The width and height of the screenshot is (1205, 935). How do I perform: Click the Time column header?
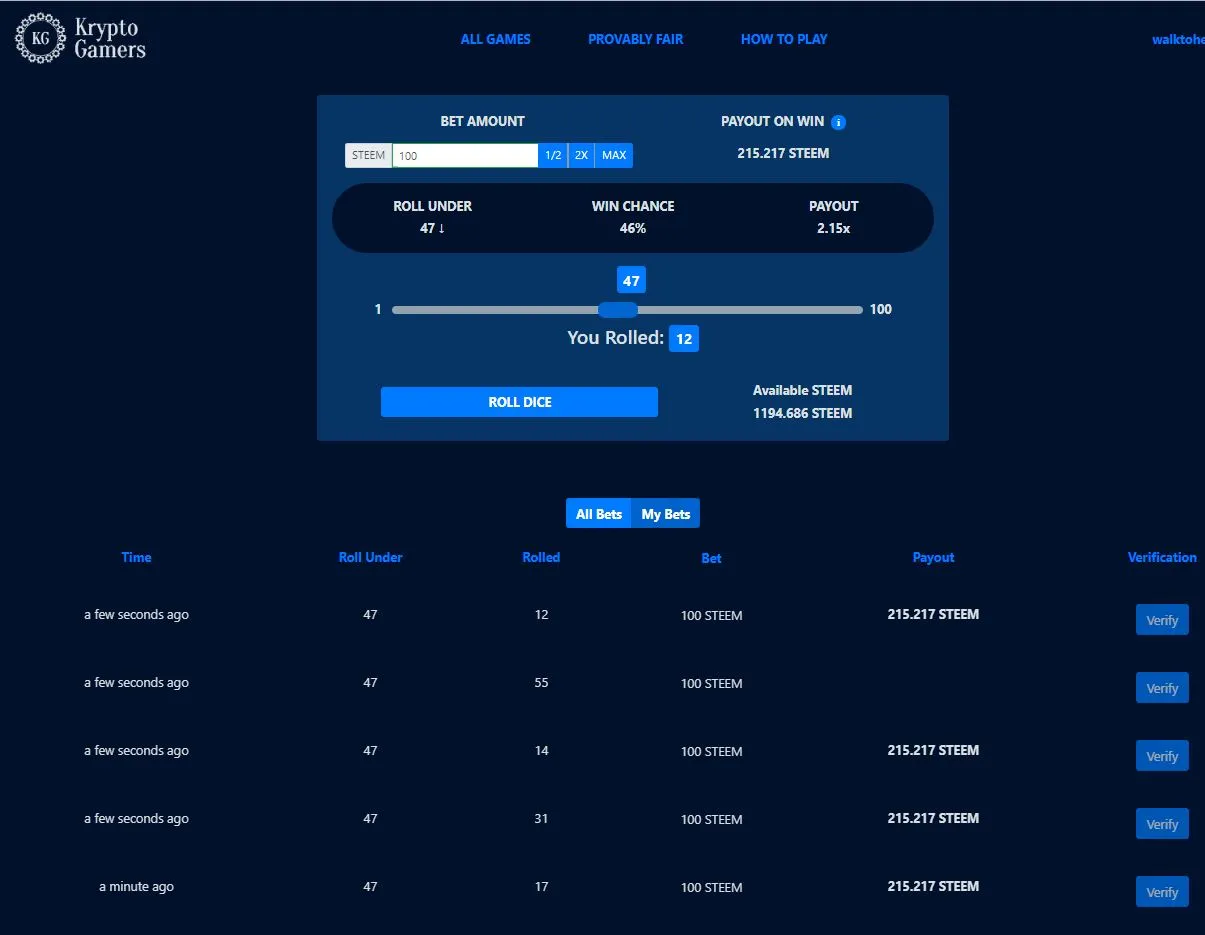(136, 557)
